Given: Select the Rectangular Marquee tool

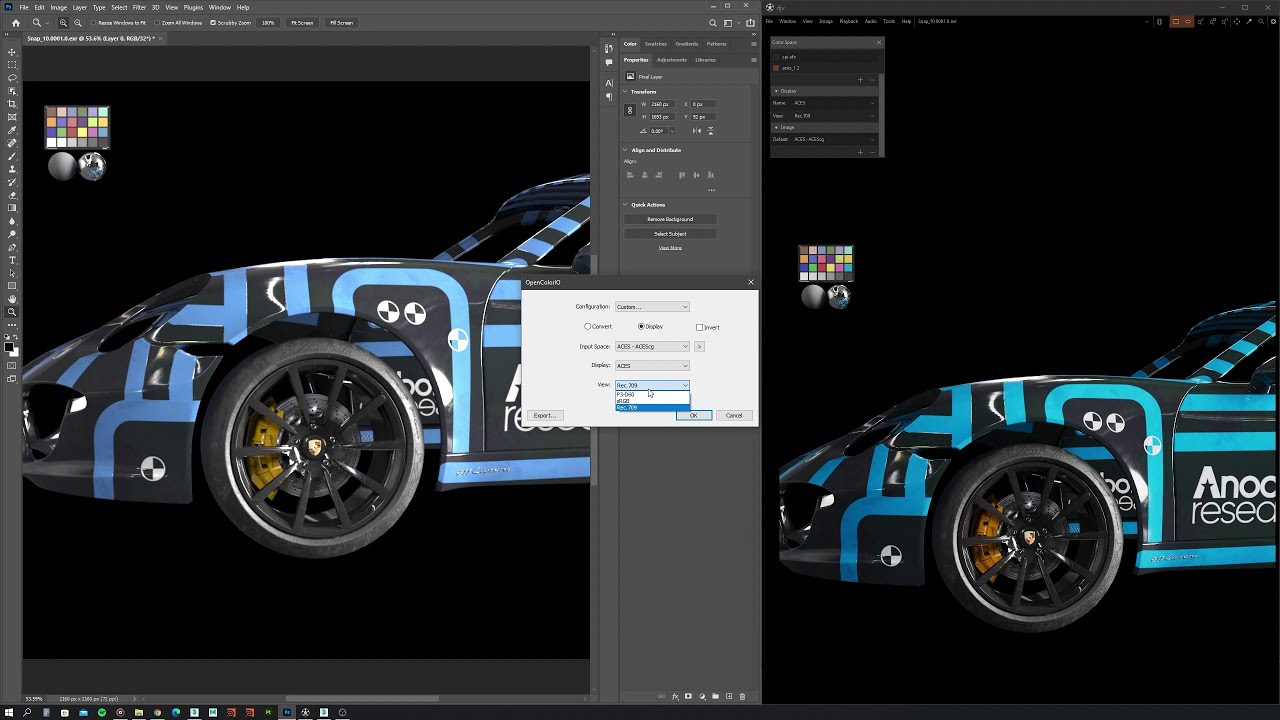Looking at the screenshot, I should click(12, 65).
